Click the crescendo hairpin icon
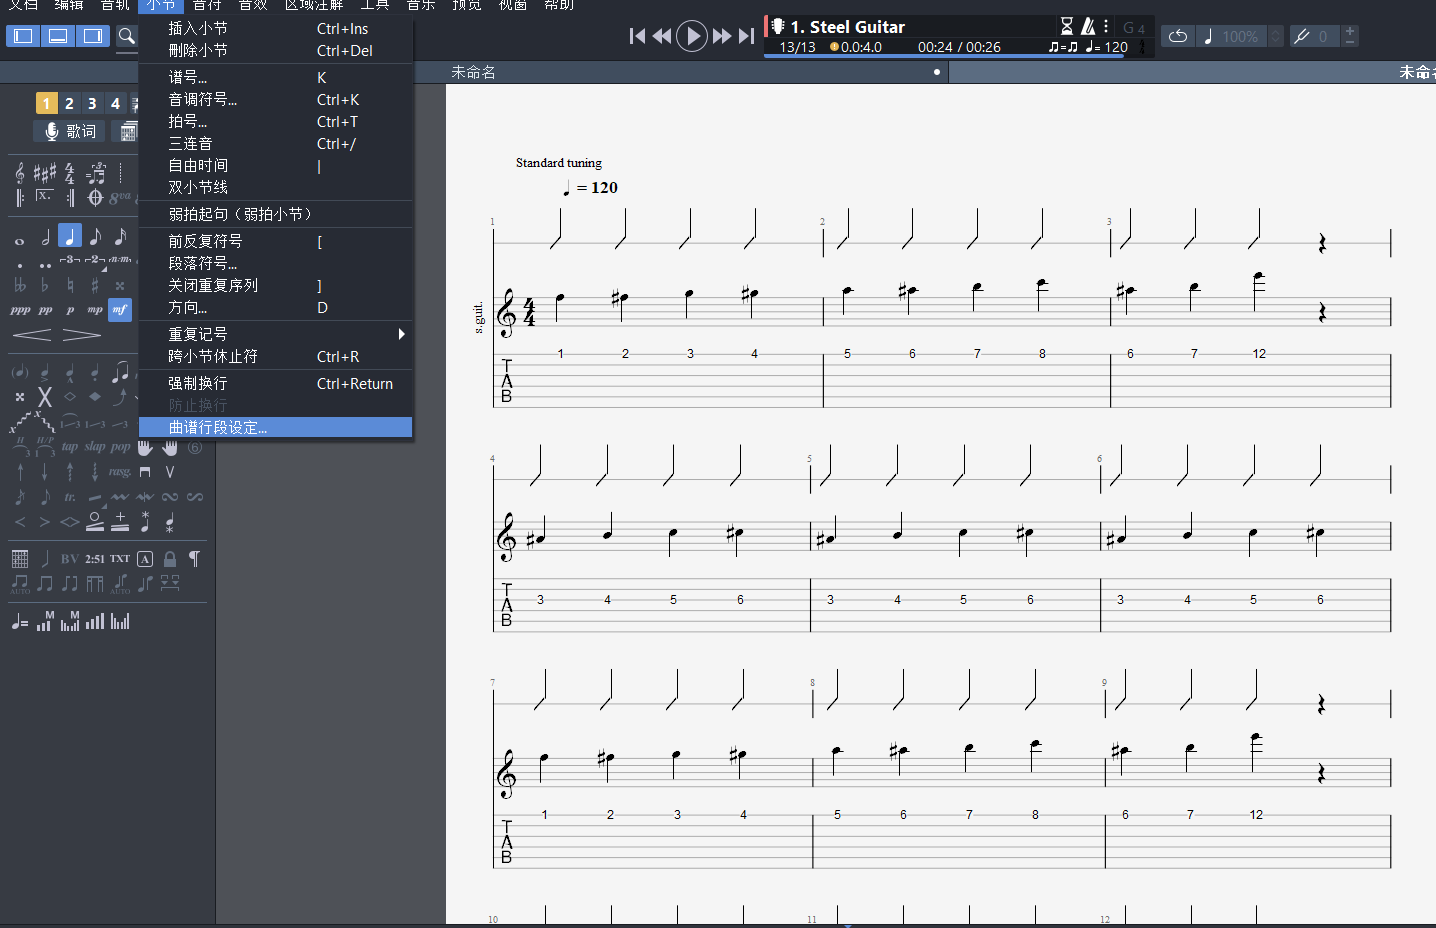Viewport: 1436px width, 928px height. point(31,335)
